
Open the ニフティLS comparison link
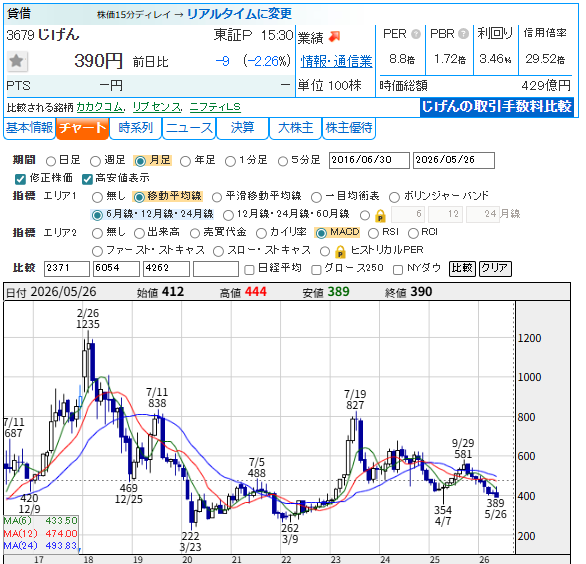(x=215, y=107)
